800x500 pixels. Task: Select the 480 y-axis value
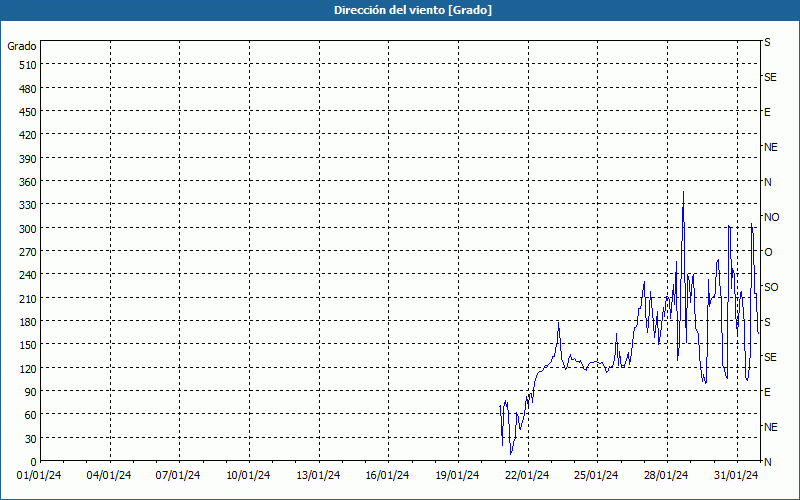pos(28,89)
